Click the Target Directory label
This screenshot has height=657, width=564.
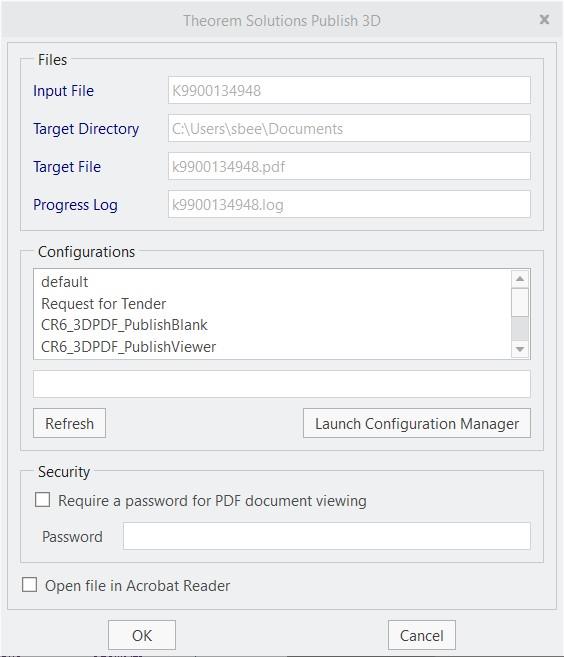(86, 129)
